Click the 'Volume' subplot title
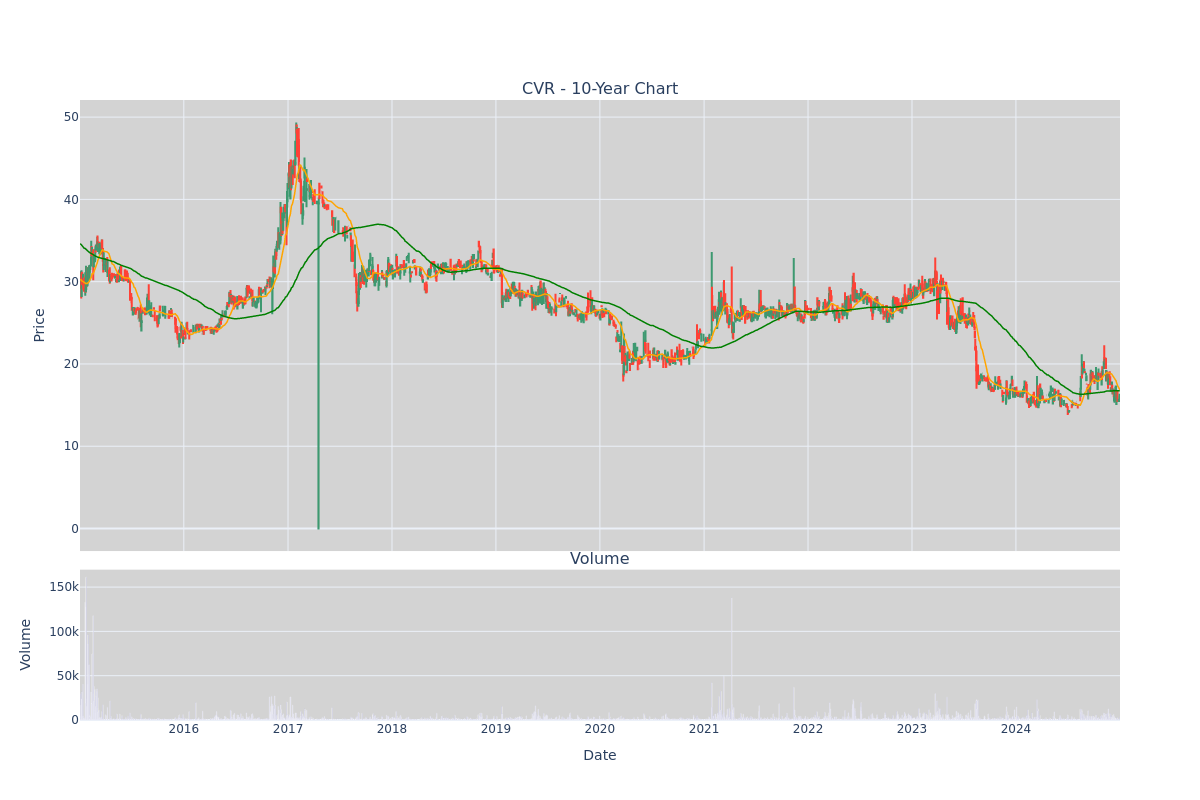This screenshot has height=800, width=1200. 600,559
